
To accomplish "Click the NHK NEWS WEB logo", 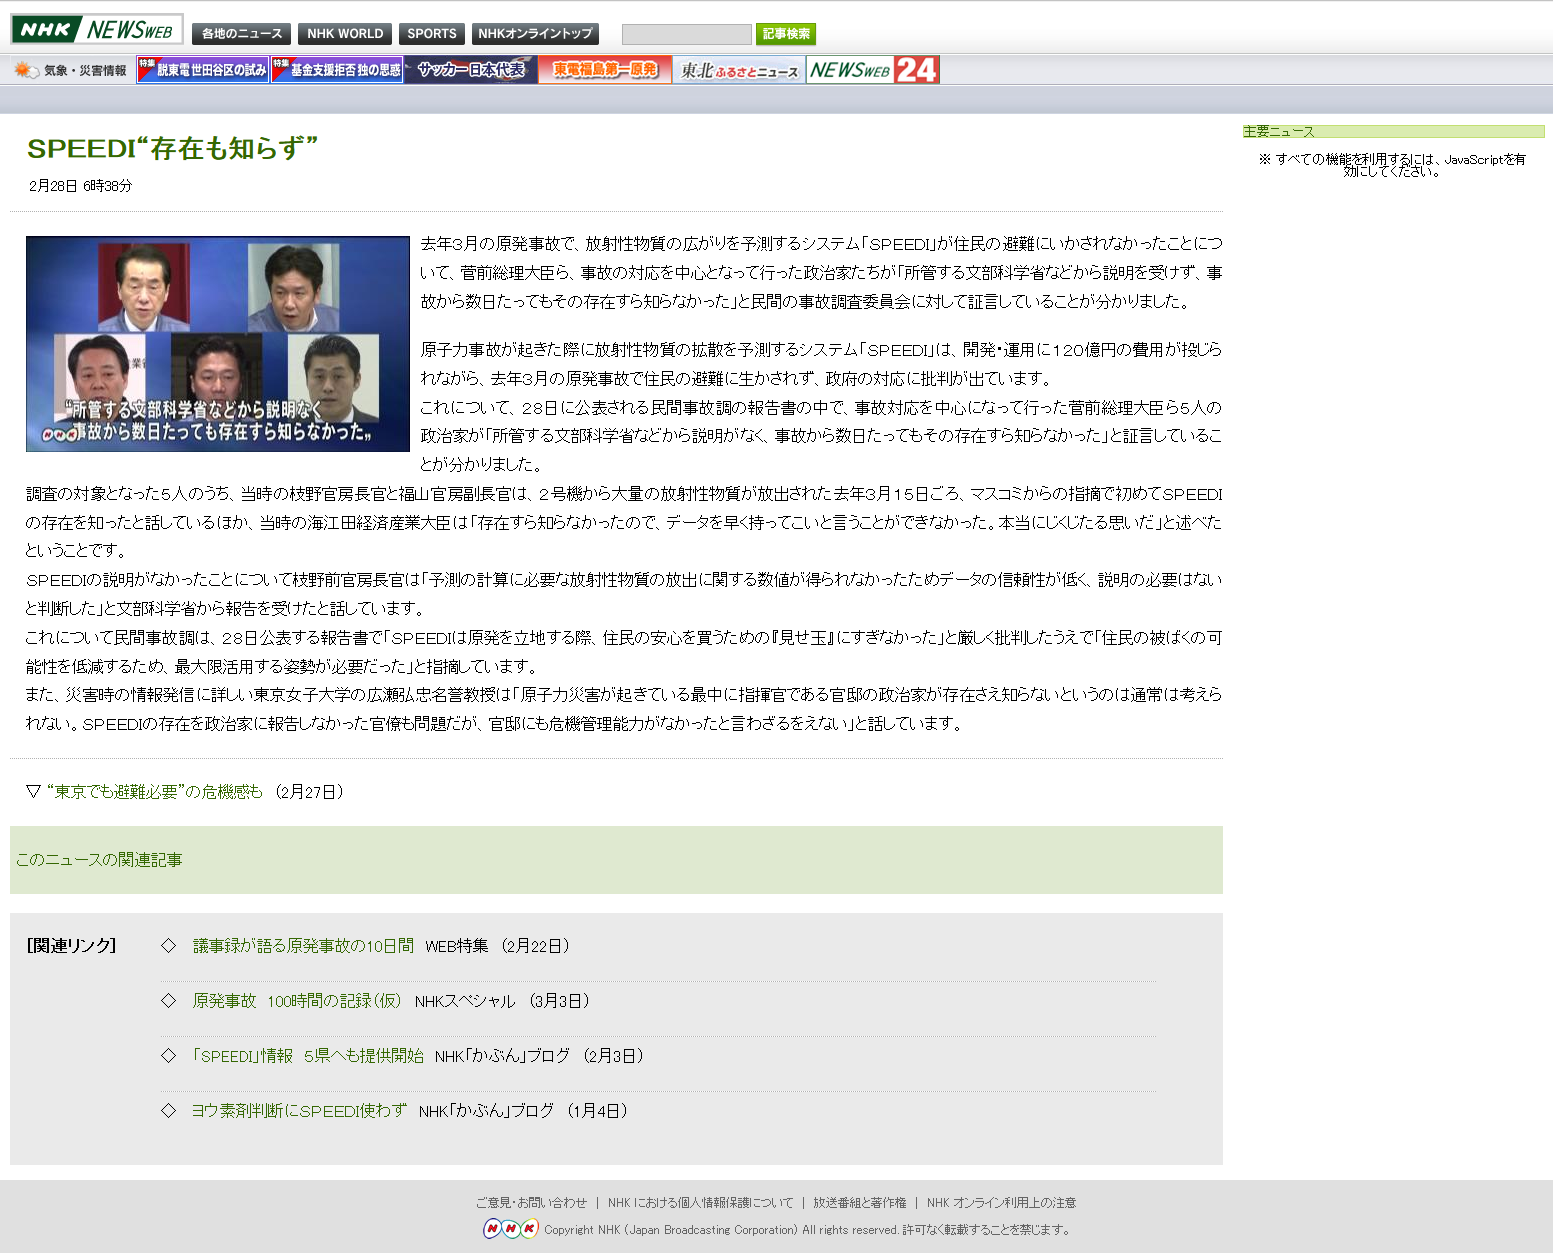I will (x=96, y=30).
